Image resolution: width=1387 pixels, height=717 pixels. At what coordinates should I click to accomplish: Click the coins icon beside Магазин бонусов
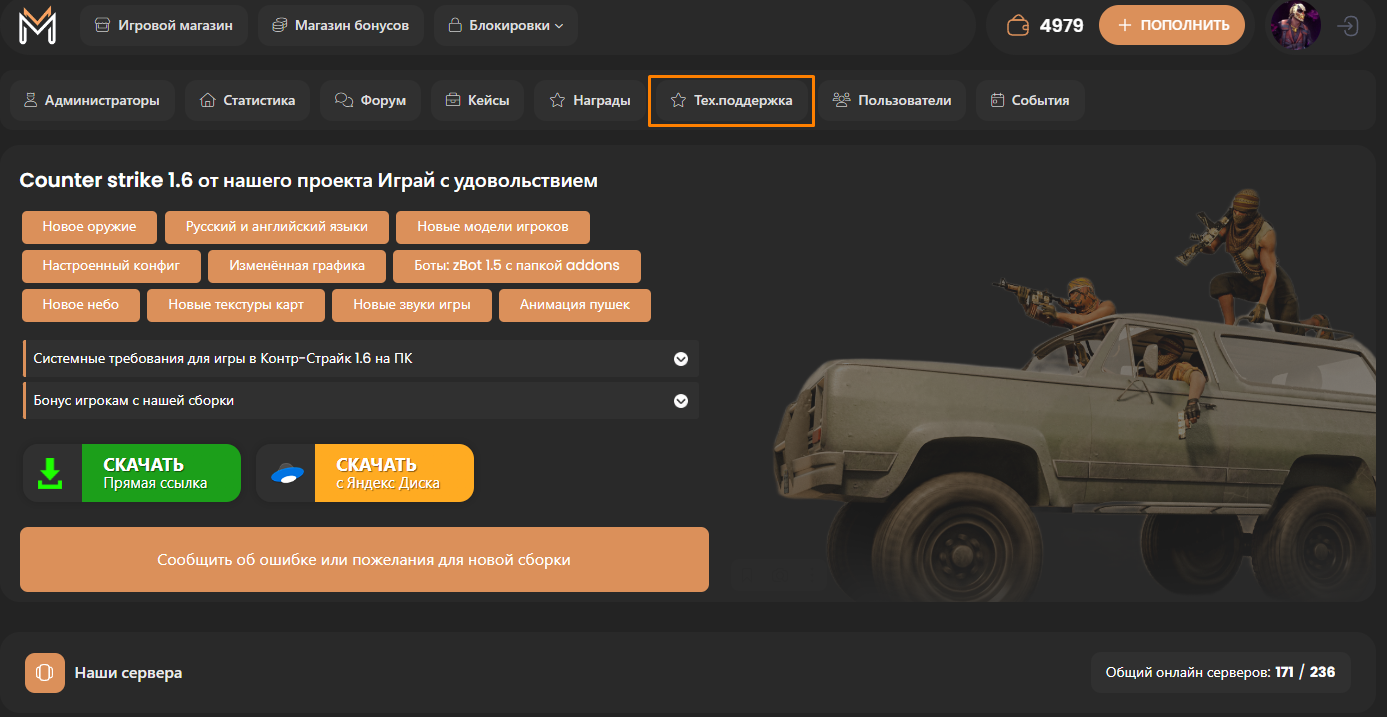[x=279, y=25]
